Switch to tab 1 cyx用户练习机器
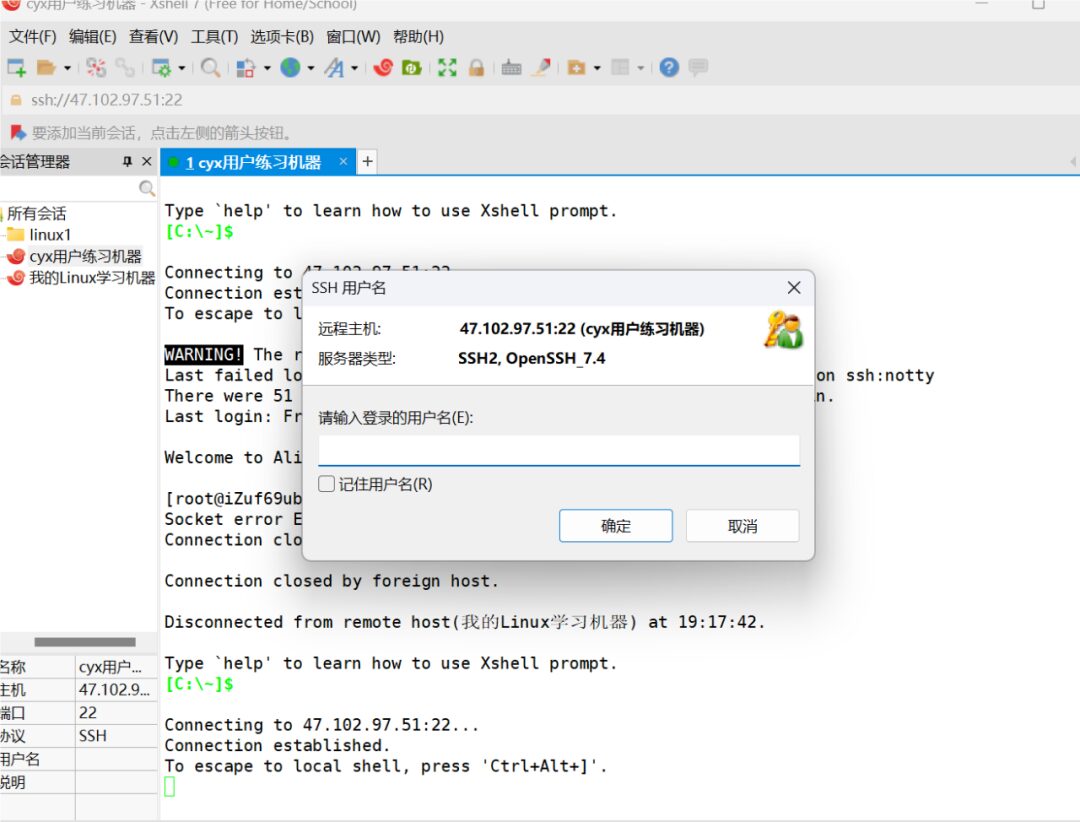 point(253,163)
